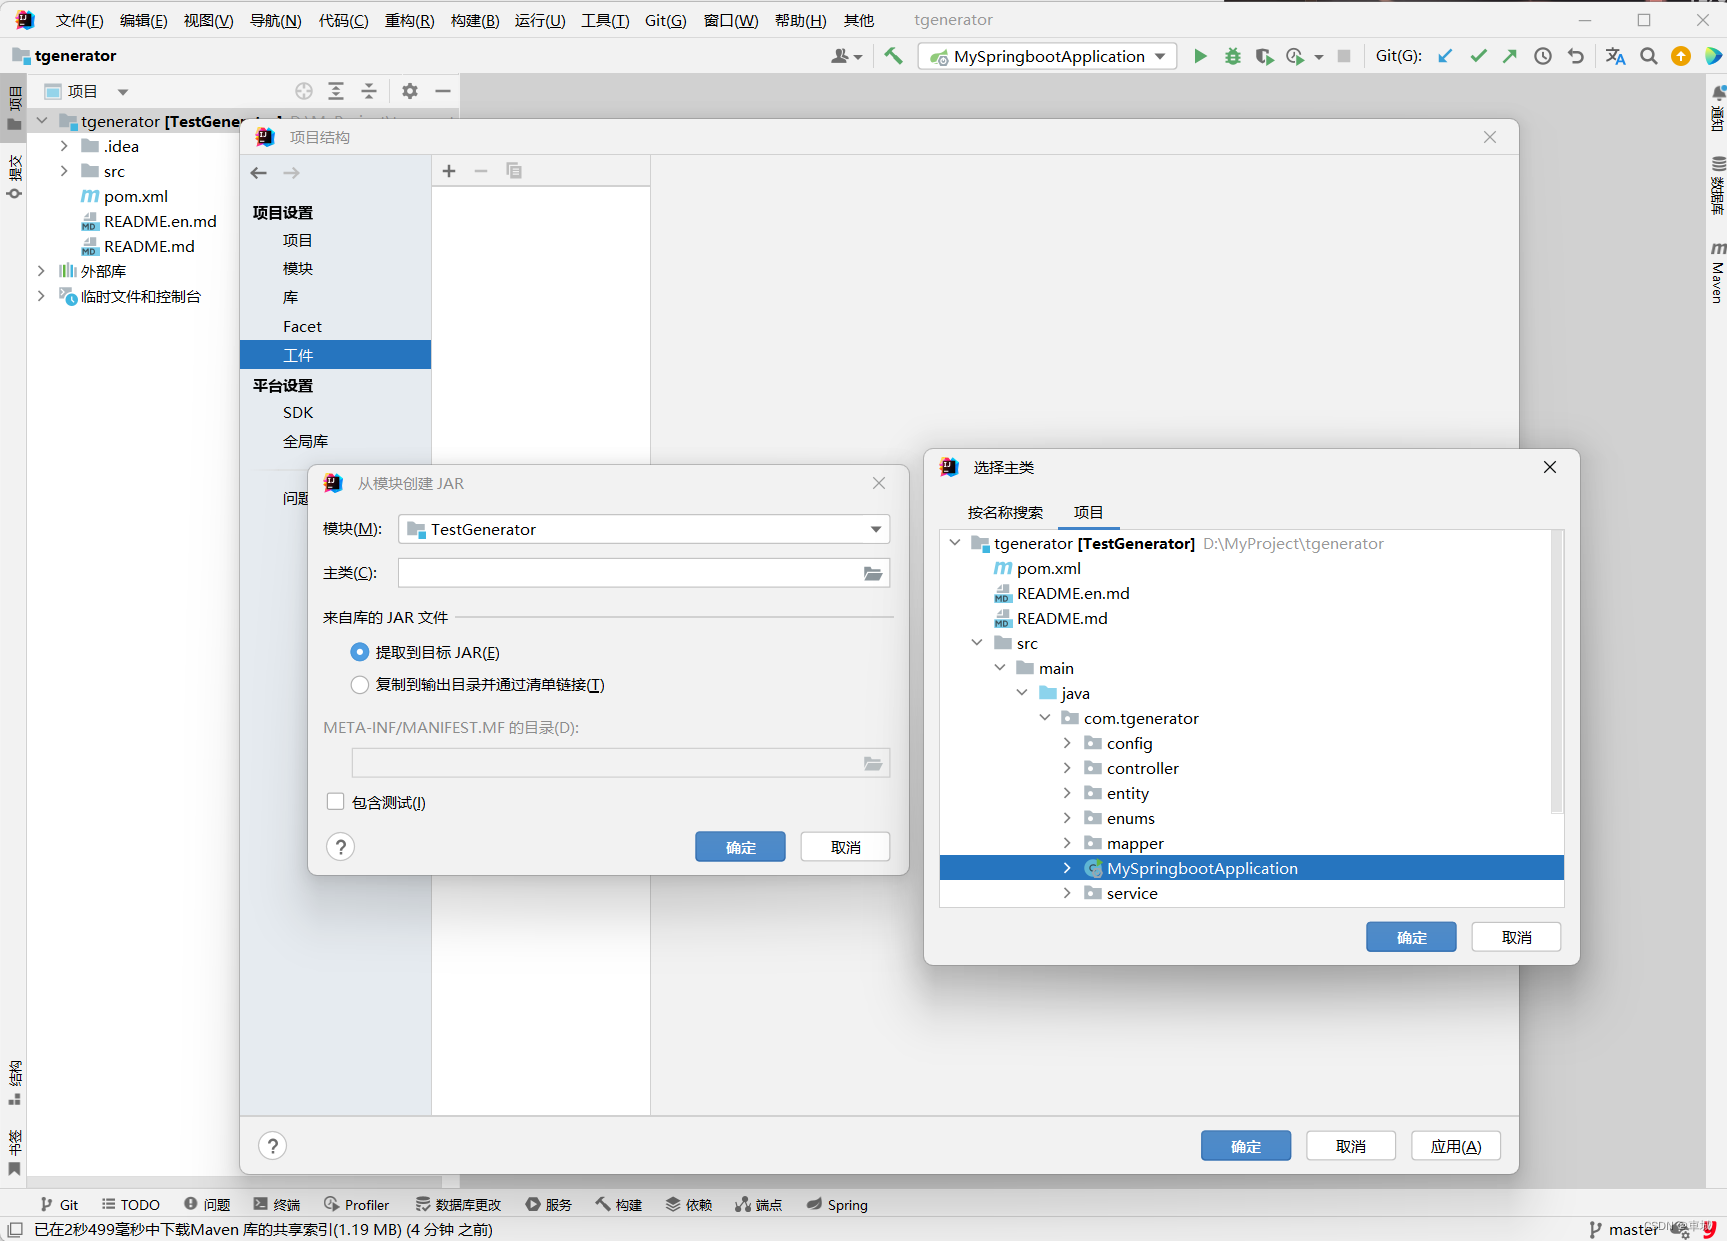Open MySpringbootApplication run configuration dropdown

(1047, 56)
